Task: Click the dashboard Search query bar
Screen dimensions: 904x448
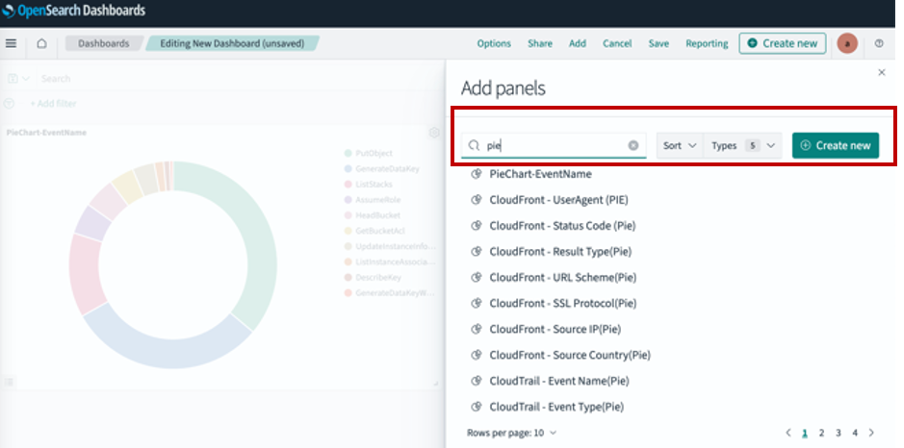Action: 239,78
